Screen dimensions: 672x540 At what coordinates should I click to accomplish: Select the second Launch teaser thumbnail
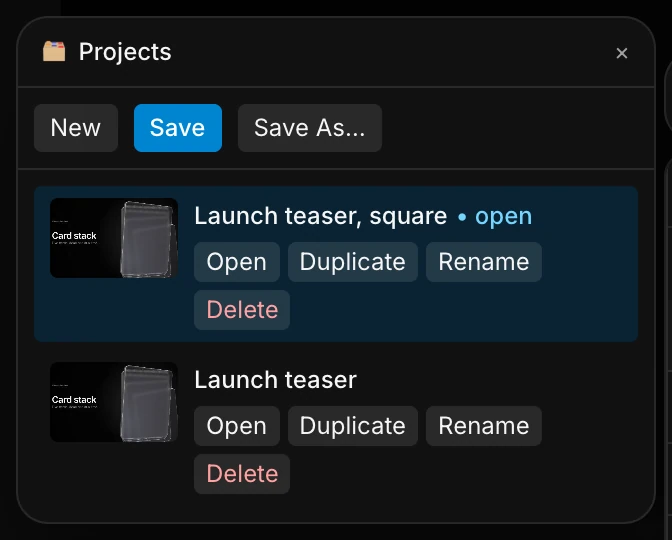point(114,402)
